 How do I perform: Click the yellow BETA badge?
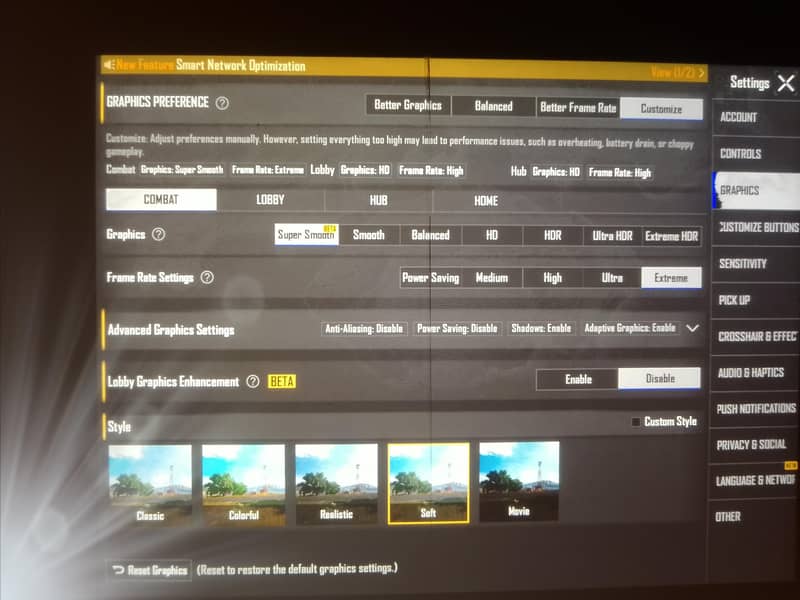pos(282,382)
